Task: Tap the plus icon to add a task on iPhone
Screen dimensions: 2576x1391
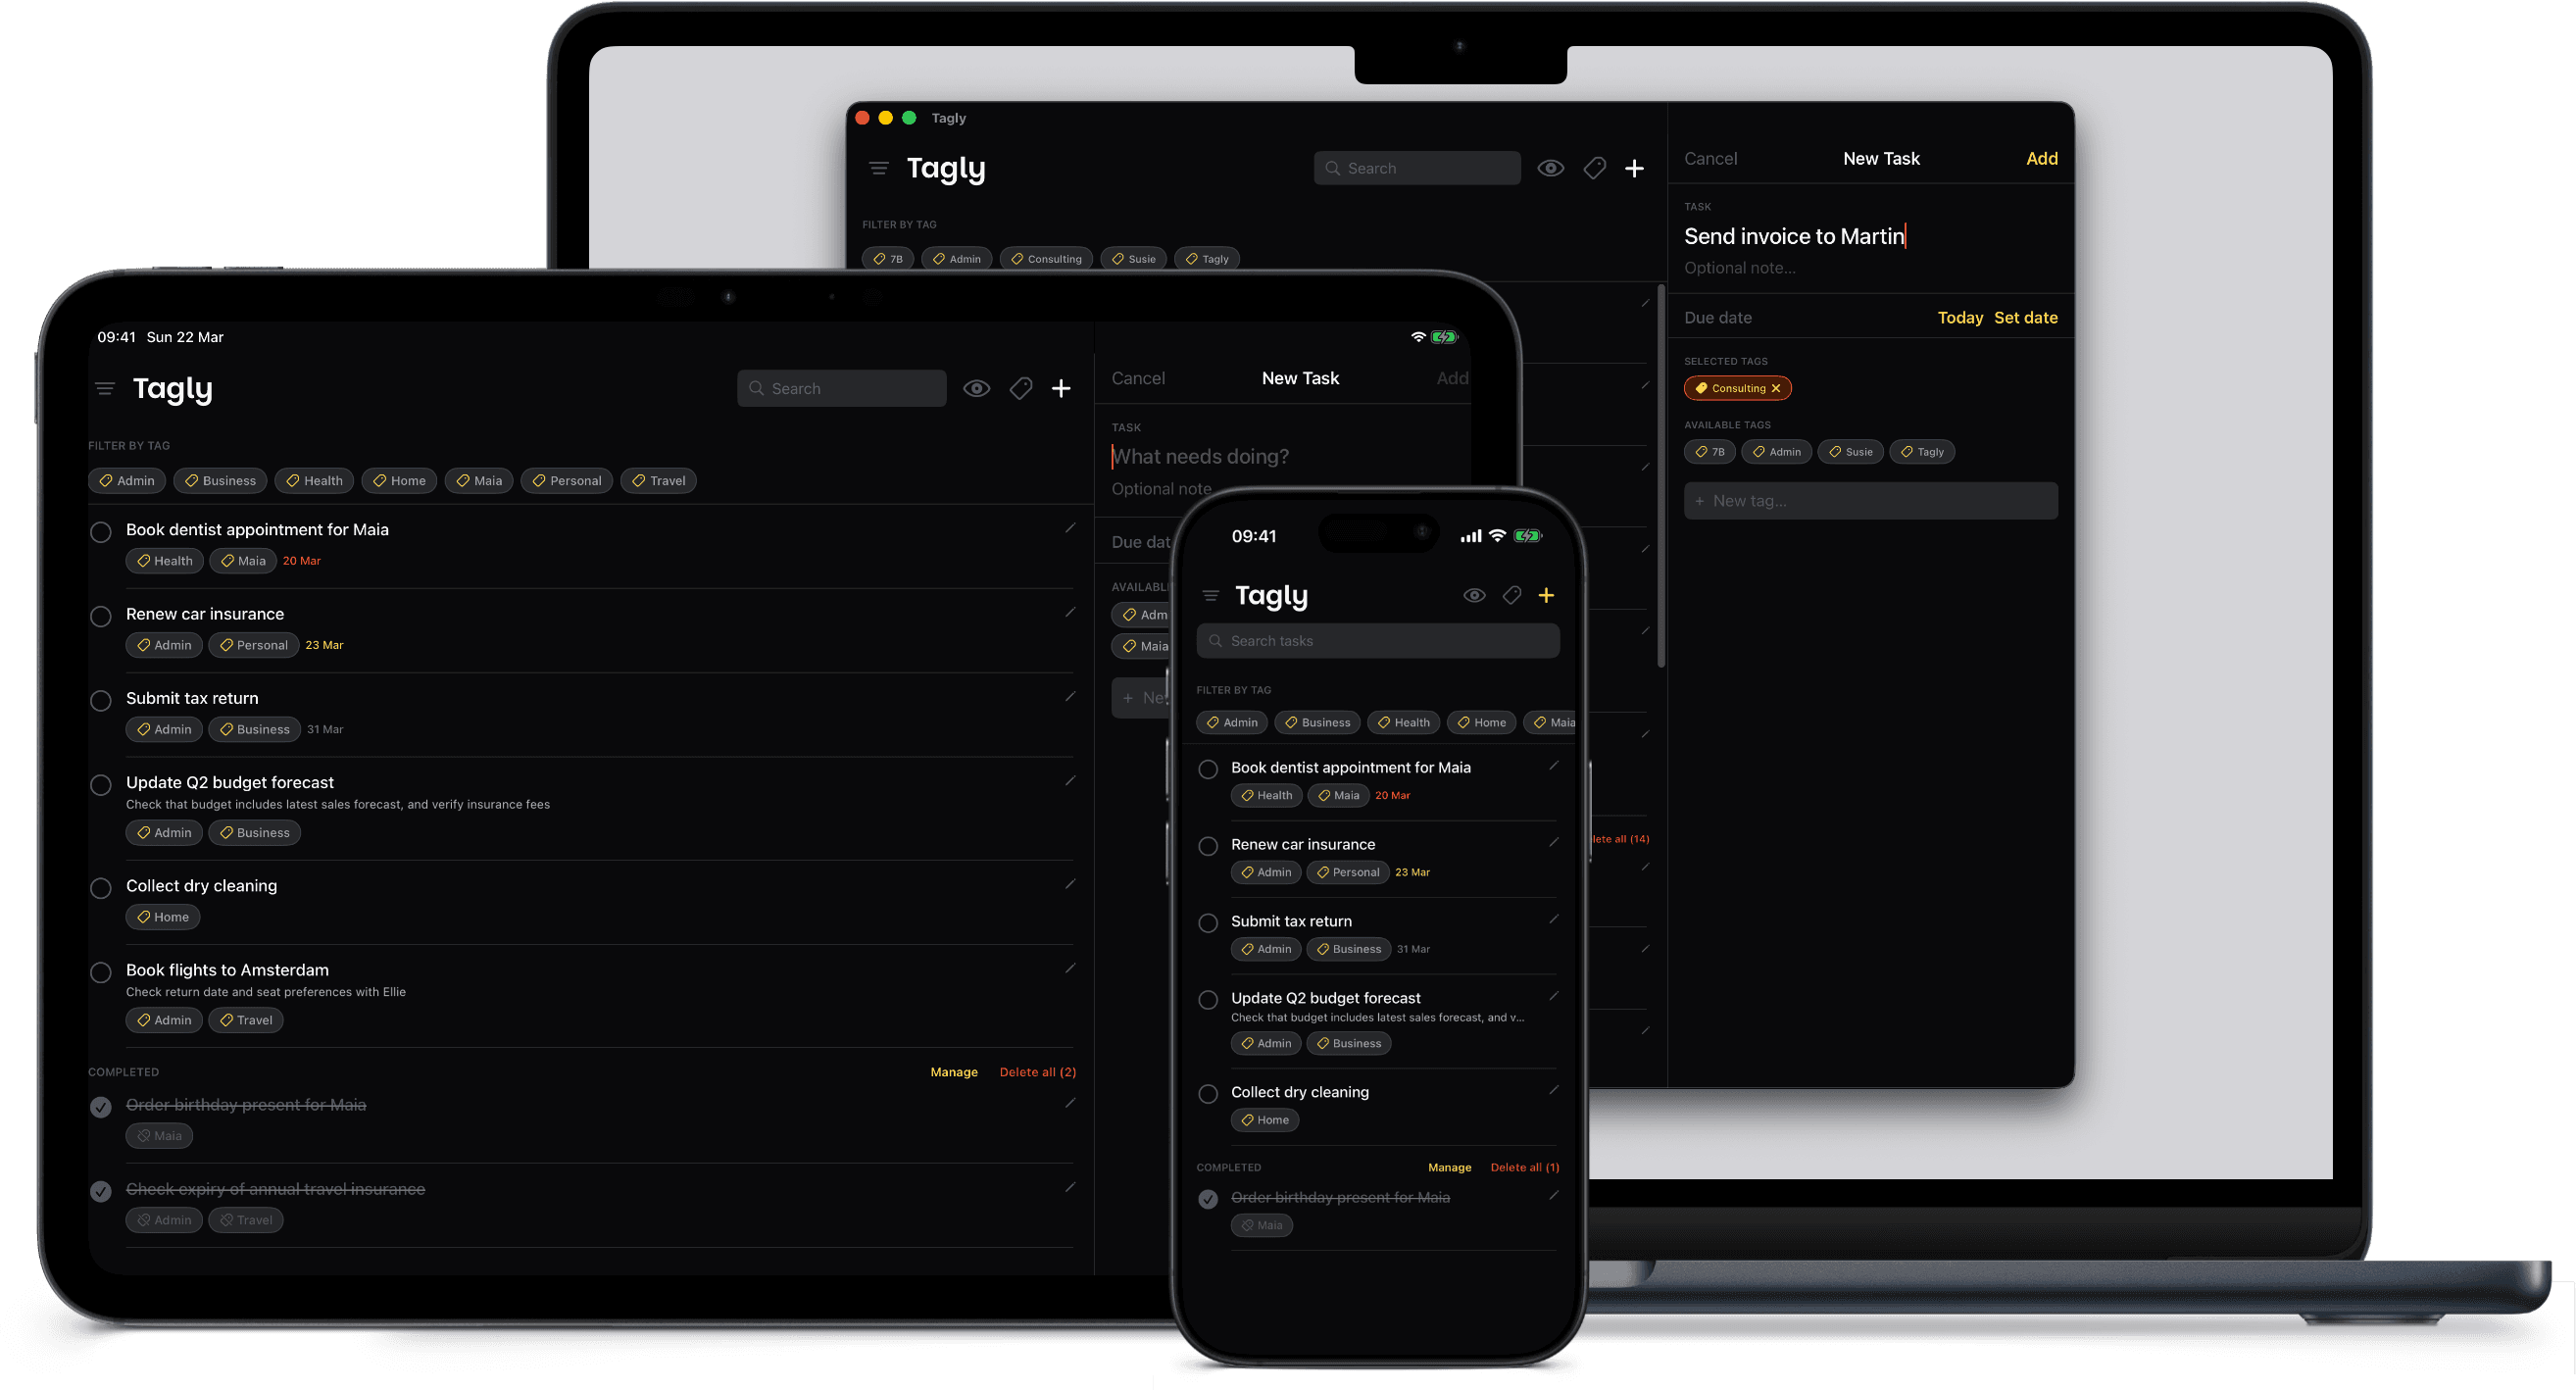Action: tap(1546, 594)
